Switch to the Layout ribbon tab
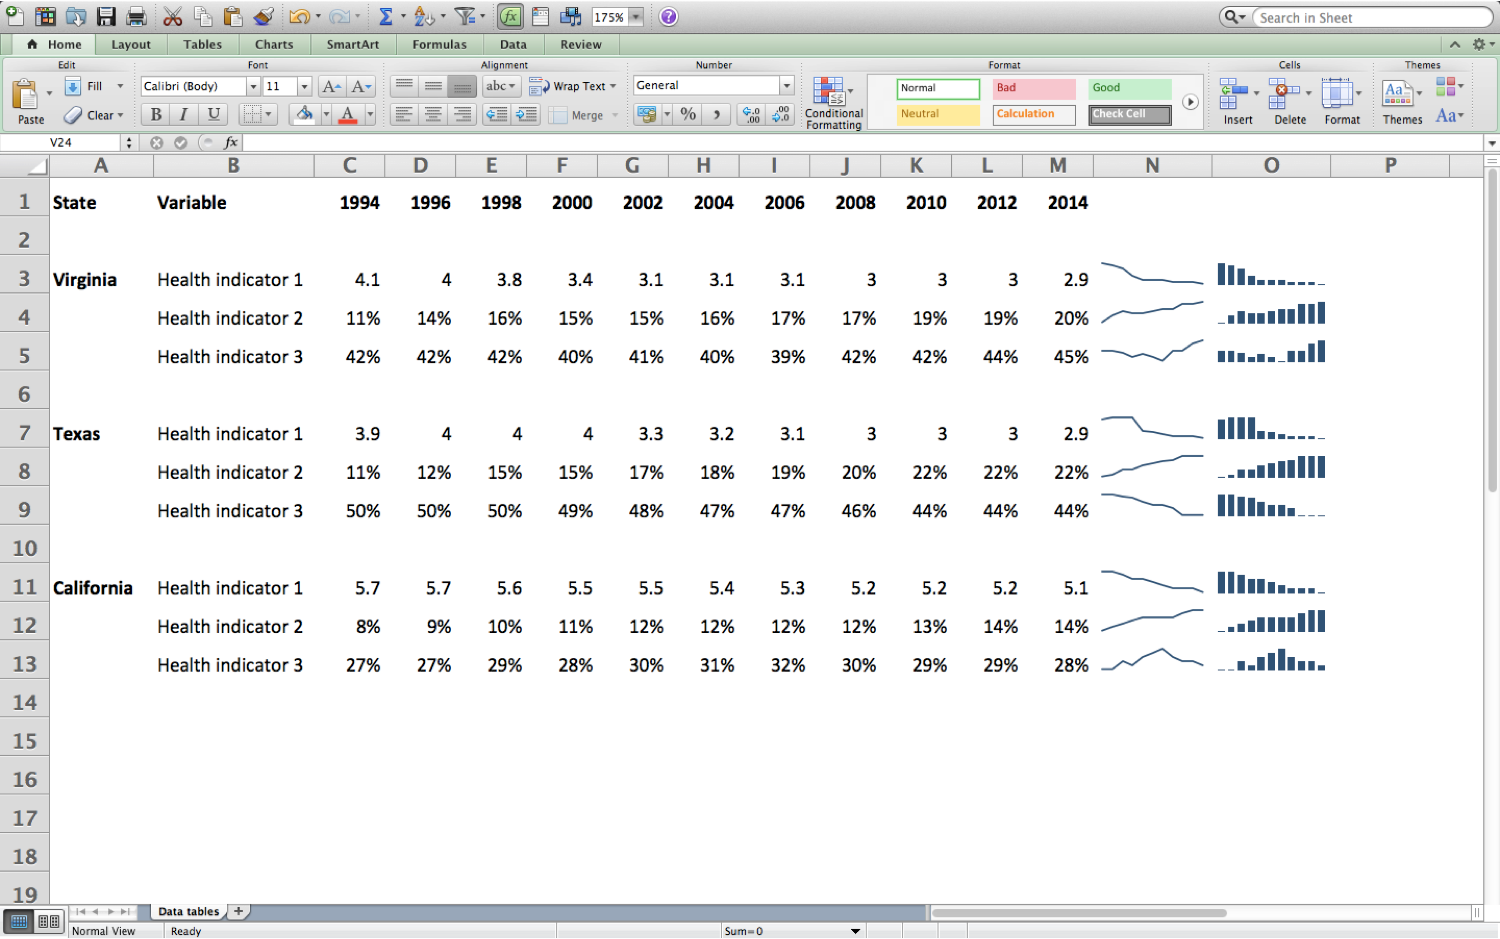This screenshot has height=939, width=1500. [131, 45]
